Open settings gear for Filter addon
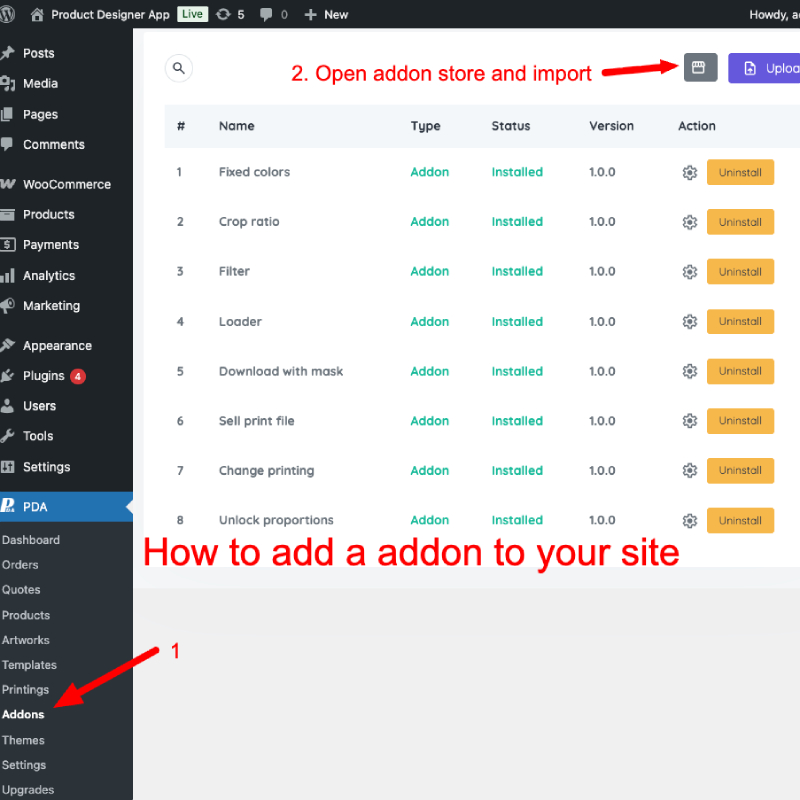 [x=689, y=272]
